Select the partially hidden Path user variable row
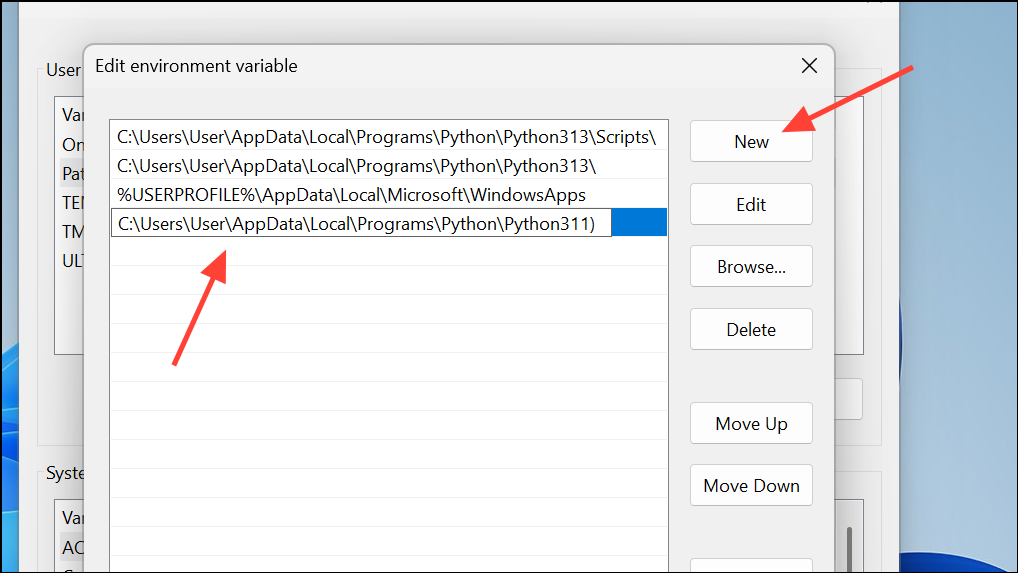 pos(72,174)
